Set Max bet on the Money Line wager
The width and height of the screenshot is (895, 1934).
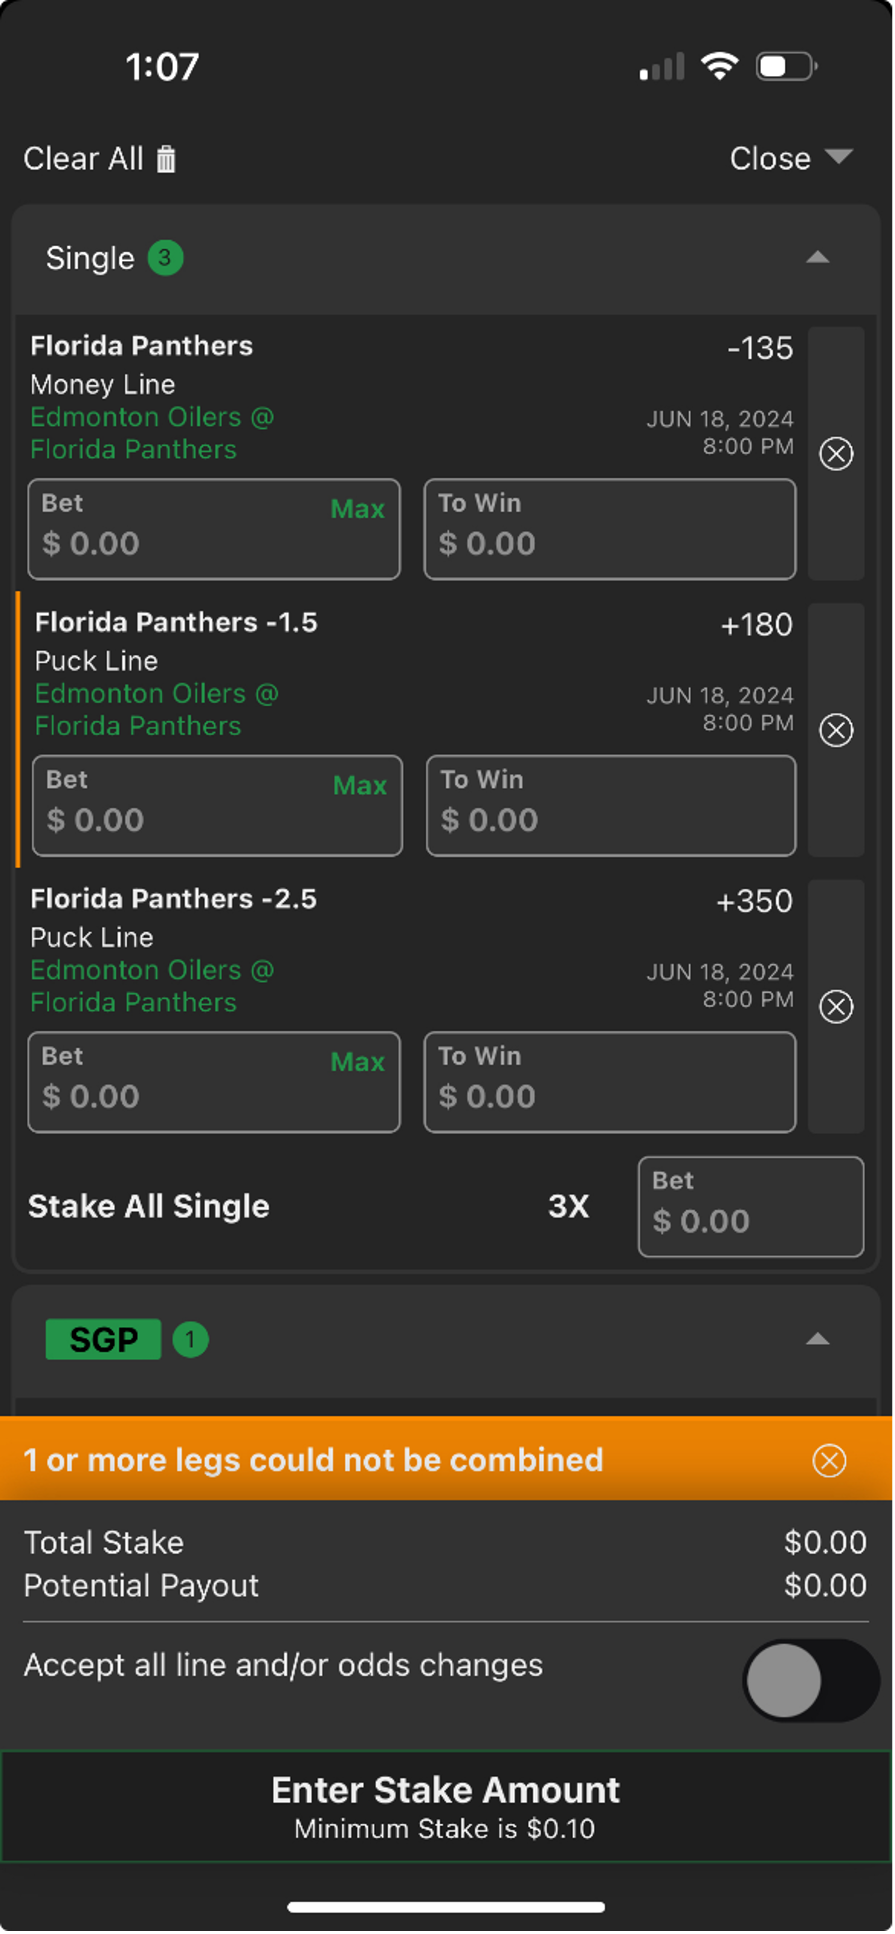[x=357, y=509]
